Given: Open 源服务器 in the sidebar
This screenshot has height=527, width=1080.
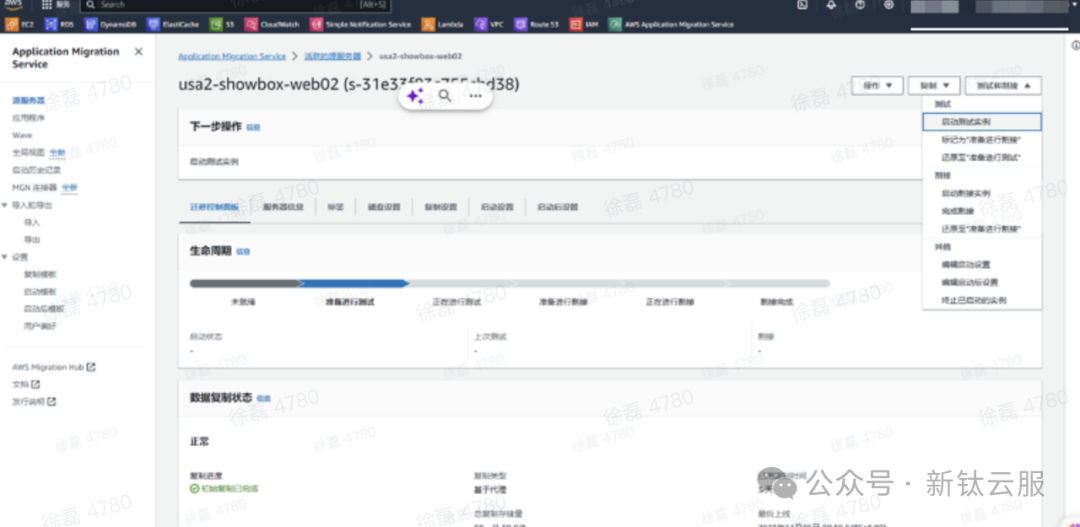Looking at the screenshot, I should click(x=28, y=101).
